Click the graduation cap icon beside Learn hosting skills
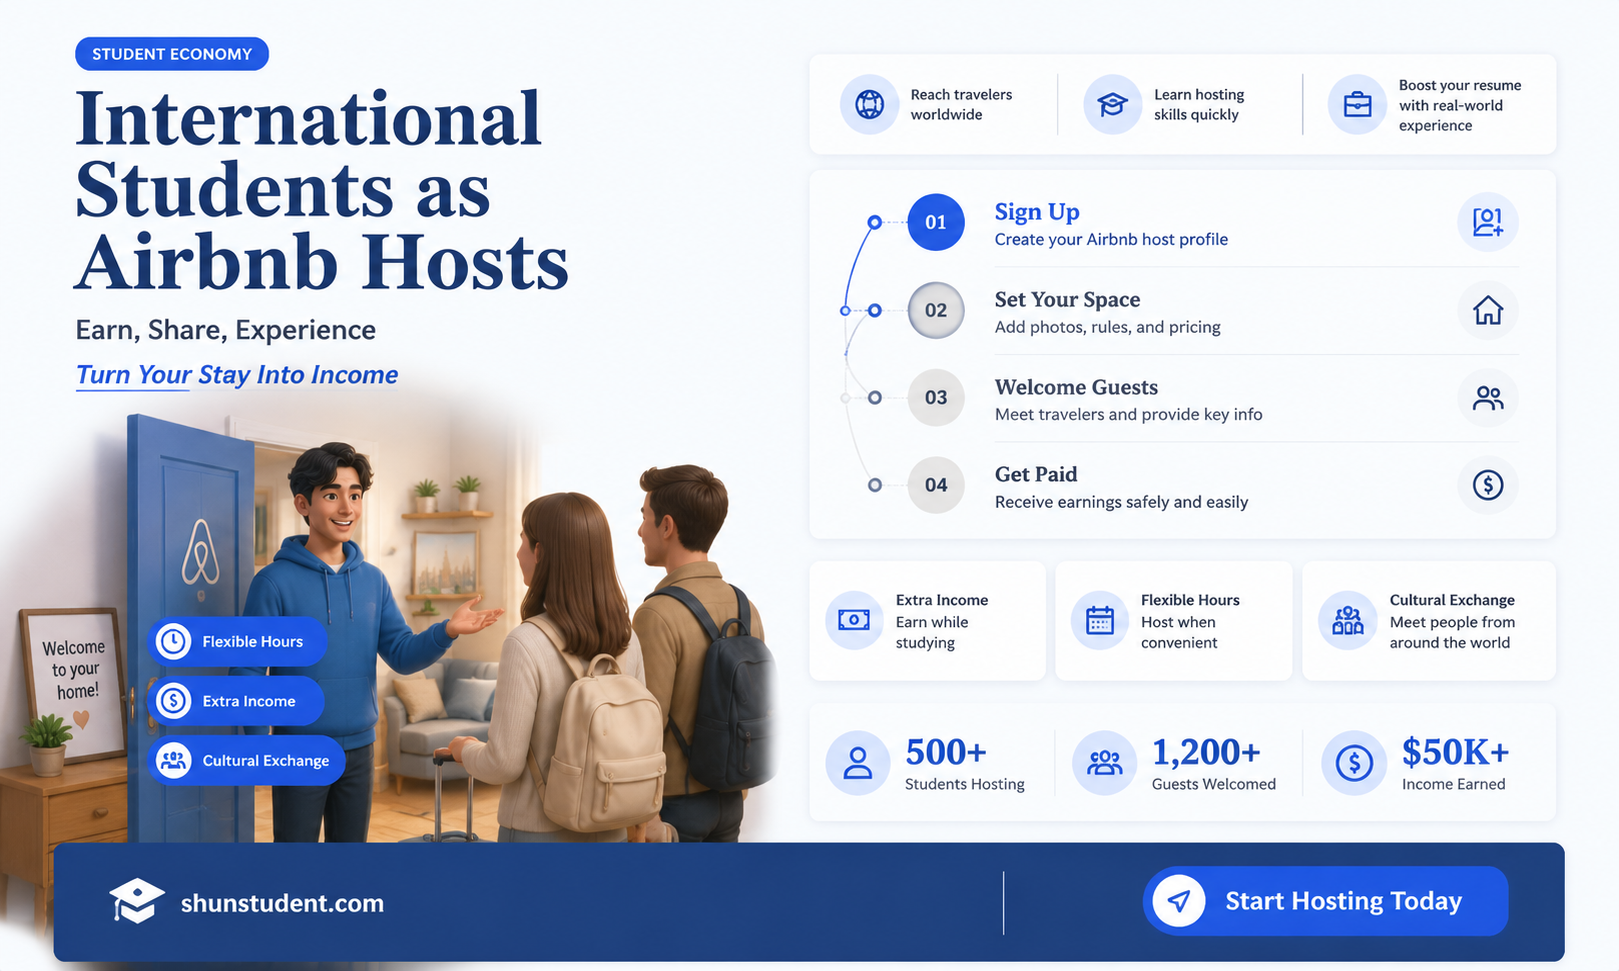 point(1112,104)
